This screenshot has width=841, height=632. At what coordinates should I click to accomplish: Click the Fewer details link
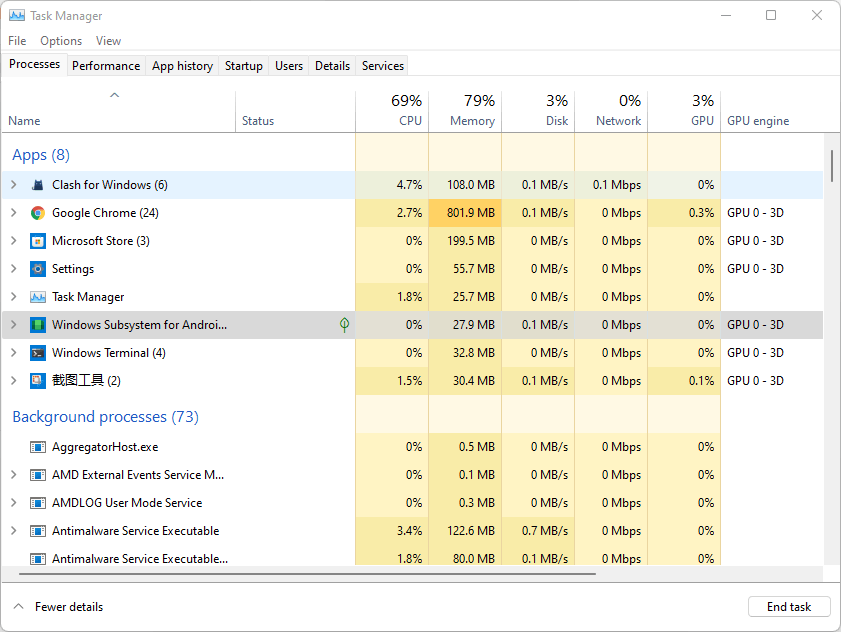(69, 607)
